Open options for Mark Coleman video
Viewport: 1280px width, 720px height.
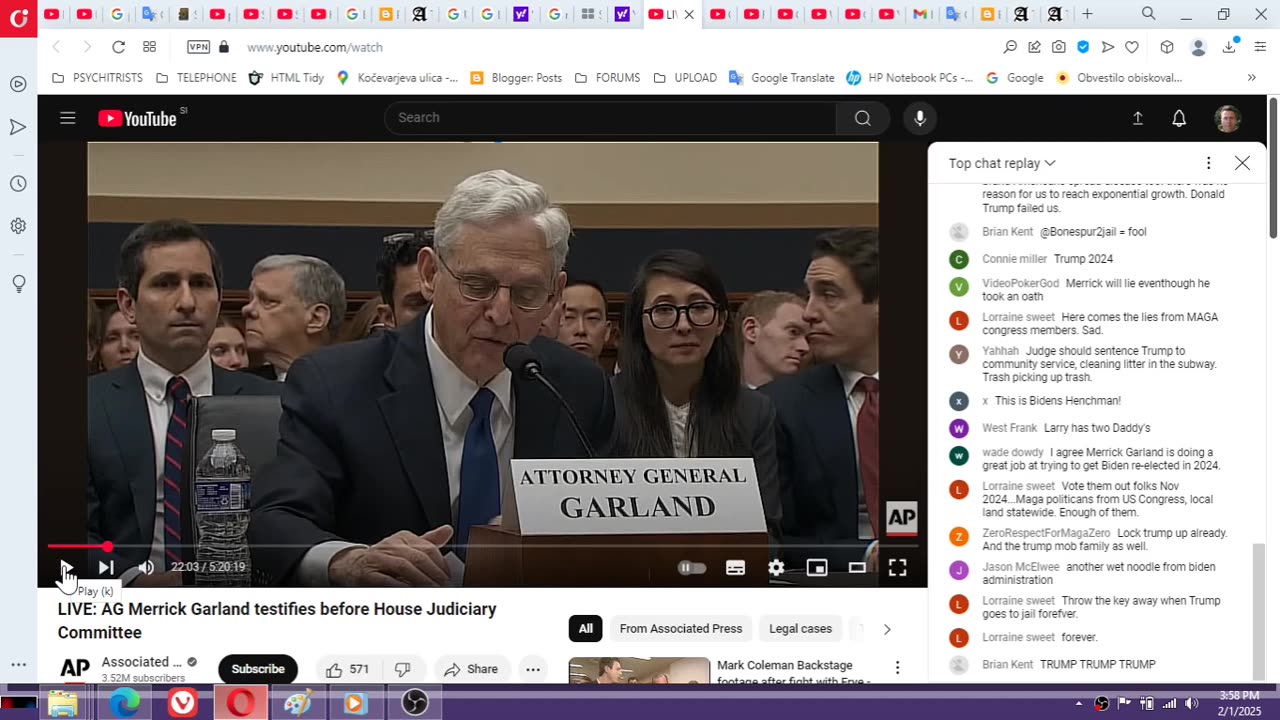[x=897, y=667]
